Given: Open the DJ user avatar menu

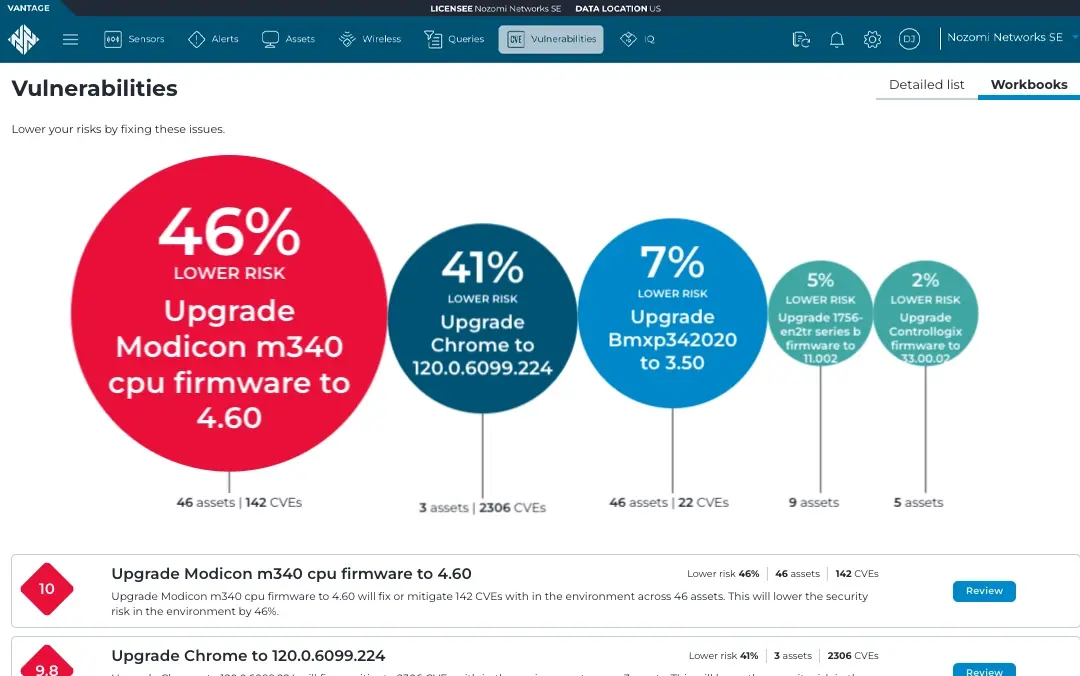Looking at the screenshot, I should (909, 39).
